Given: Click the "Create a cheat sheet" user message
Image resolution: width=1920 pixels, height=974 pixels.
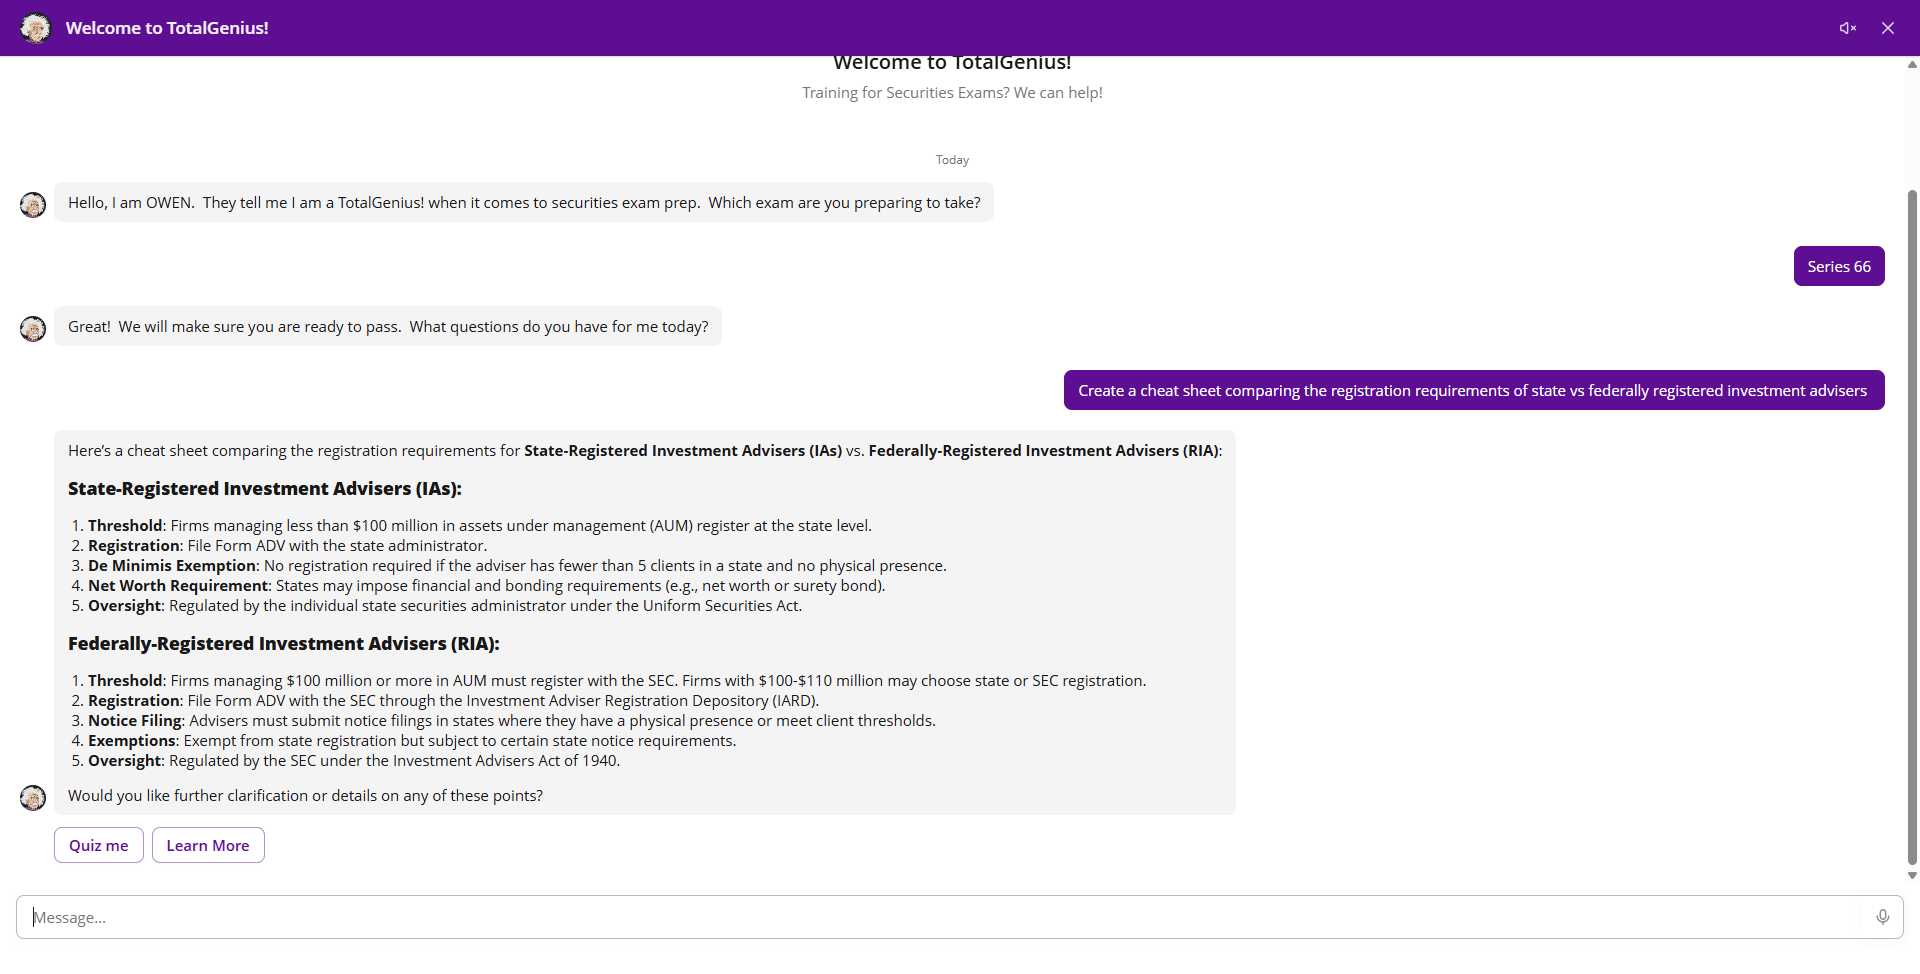Looking at the screenshot, I should [x=1473, y=390].
